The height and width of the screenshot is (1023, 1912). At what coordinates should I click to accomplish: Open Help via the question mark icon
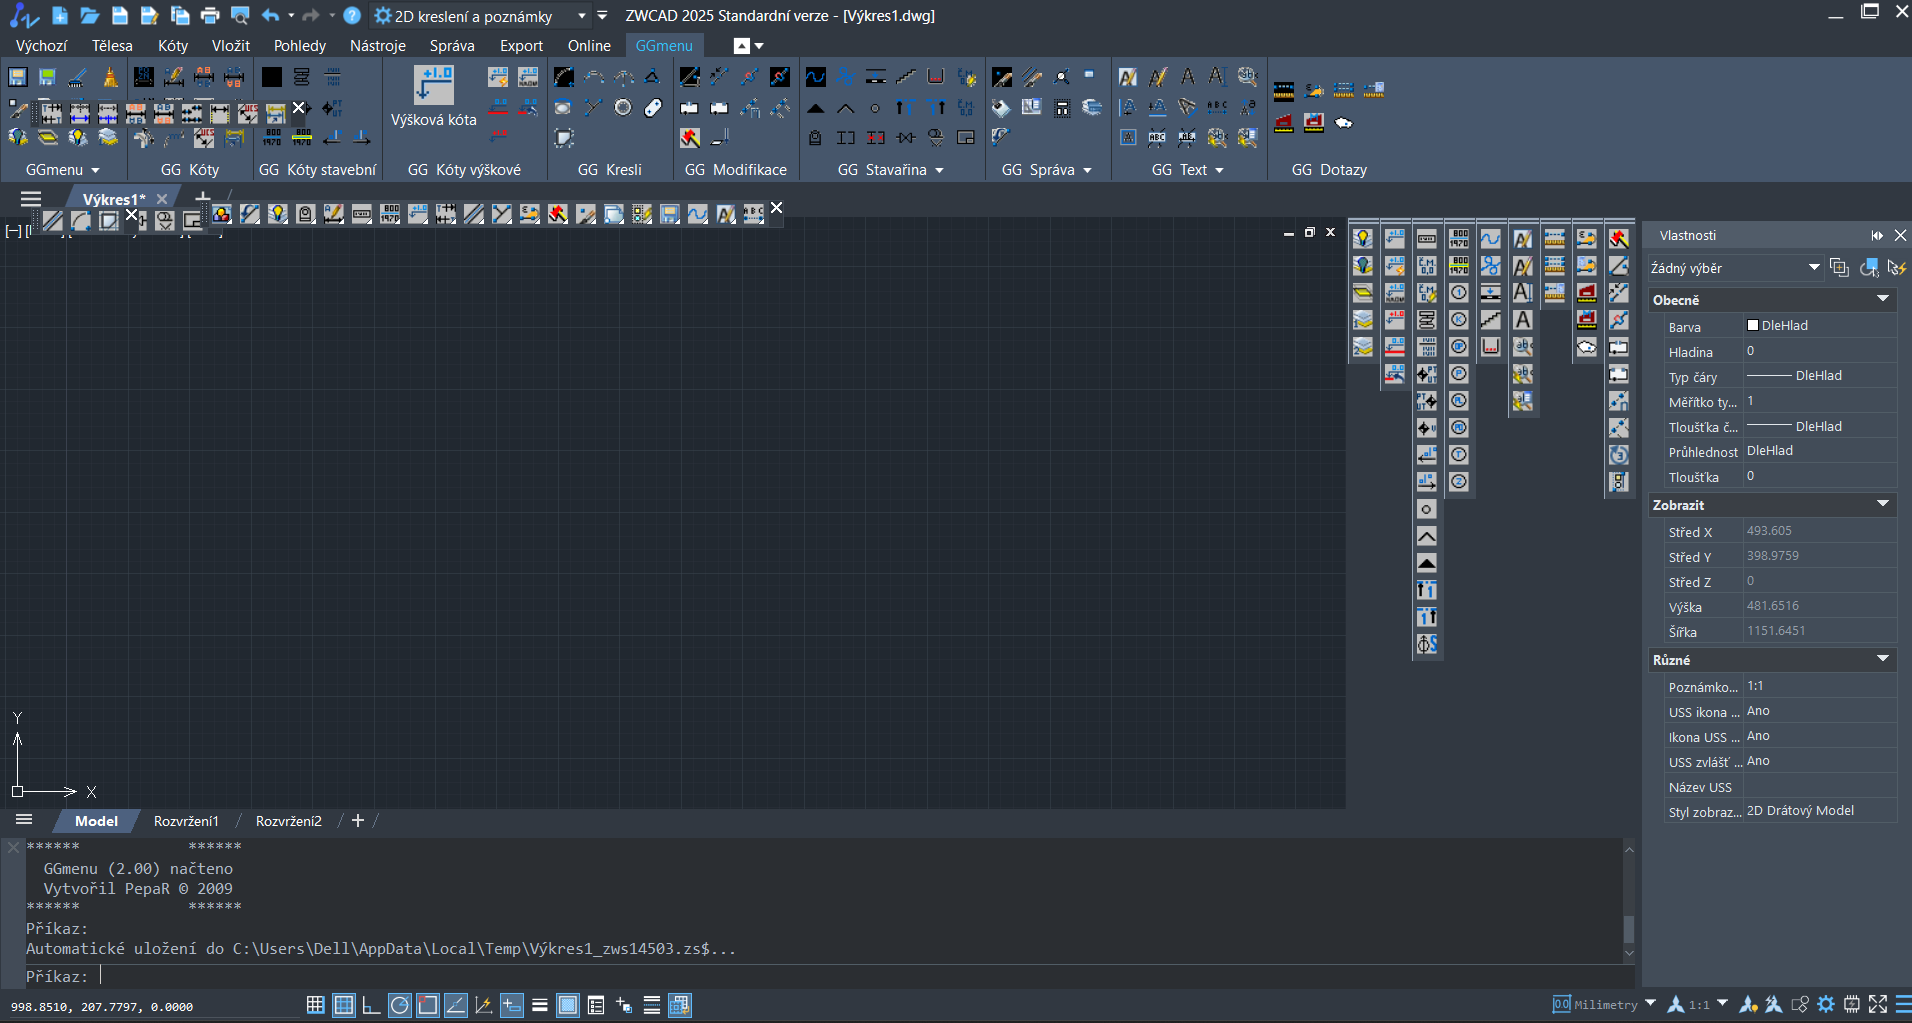click(352, 15)
